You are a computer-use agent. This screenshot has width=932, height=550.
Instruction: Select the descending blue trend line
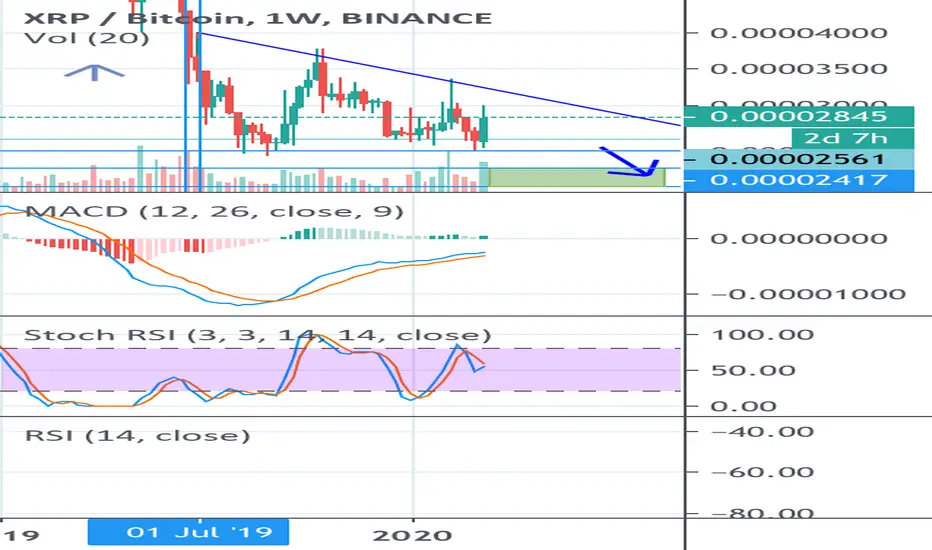click(x=440, y=79)
